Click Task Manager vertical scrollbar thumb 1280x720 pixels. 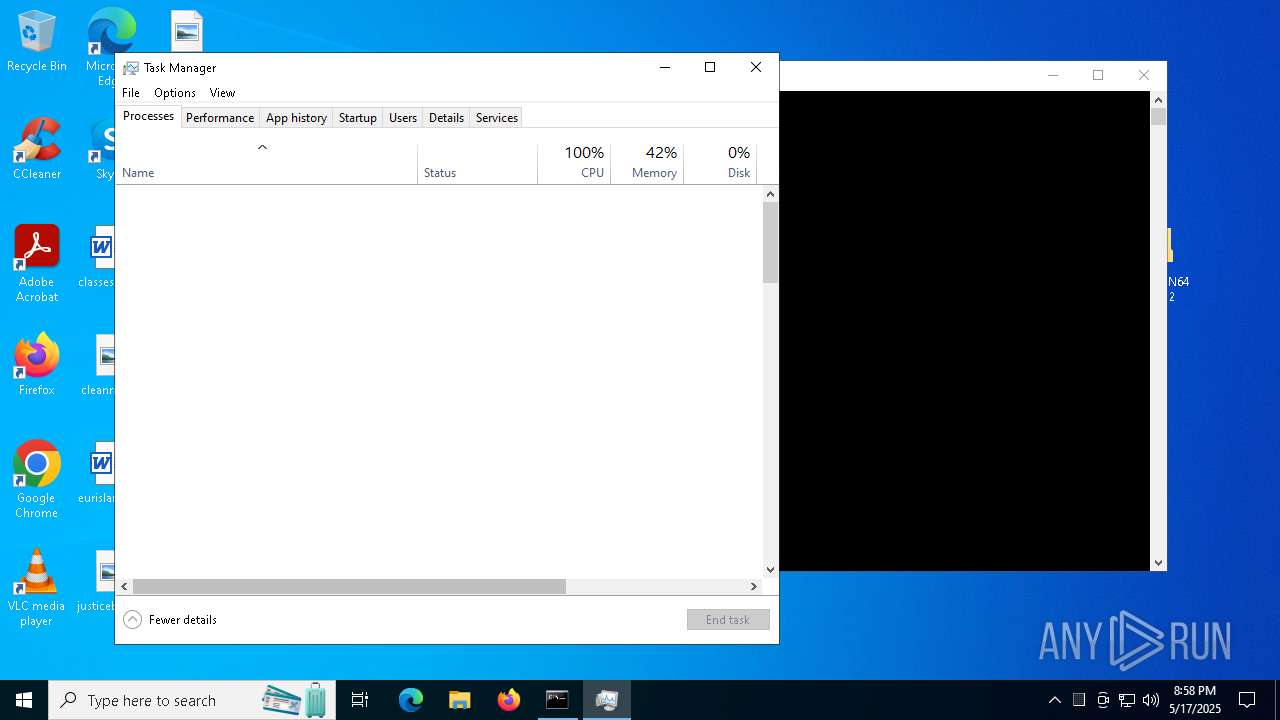[770, 243]
